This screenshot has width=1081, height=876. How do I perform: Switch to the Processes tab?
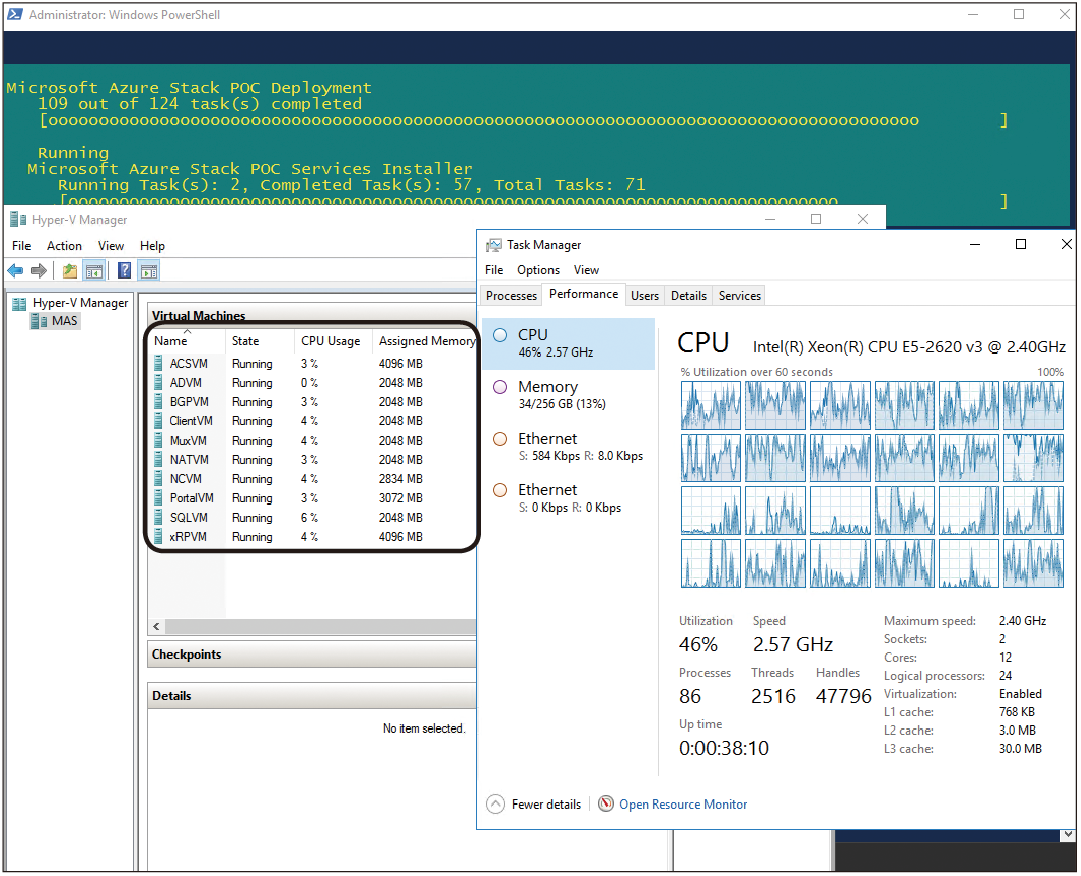[511, 296]
